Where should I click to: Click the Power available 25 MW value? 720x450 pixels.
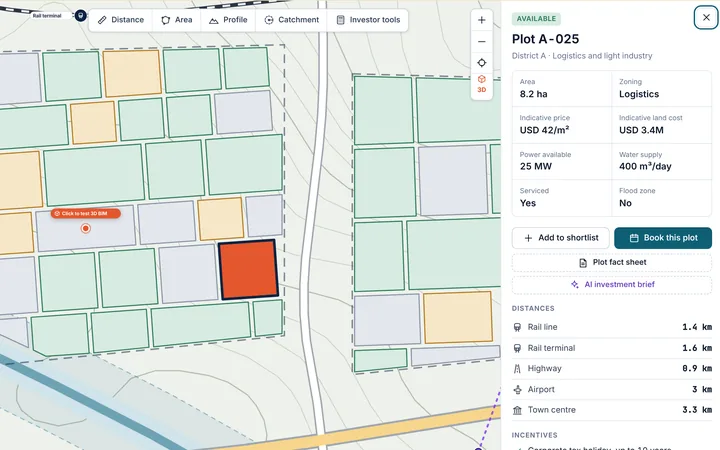(x=536, y=166)
